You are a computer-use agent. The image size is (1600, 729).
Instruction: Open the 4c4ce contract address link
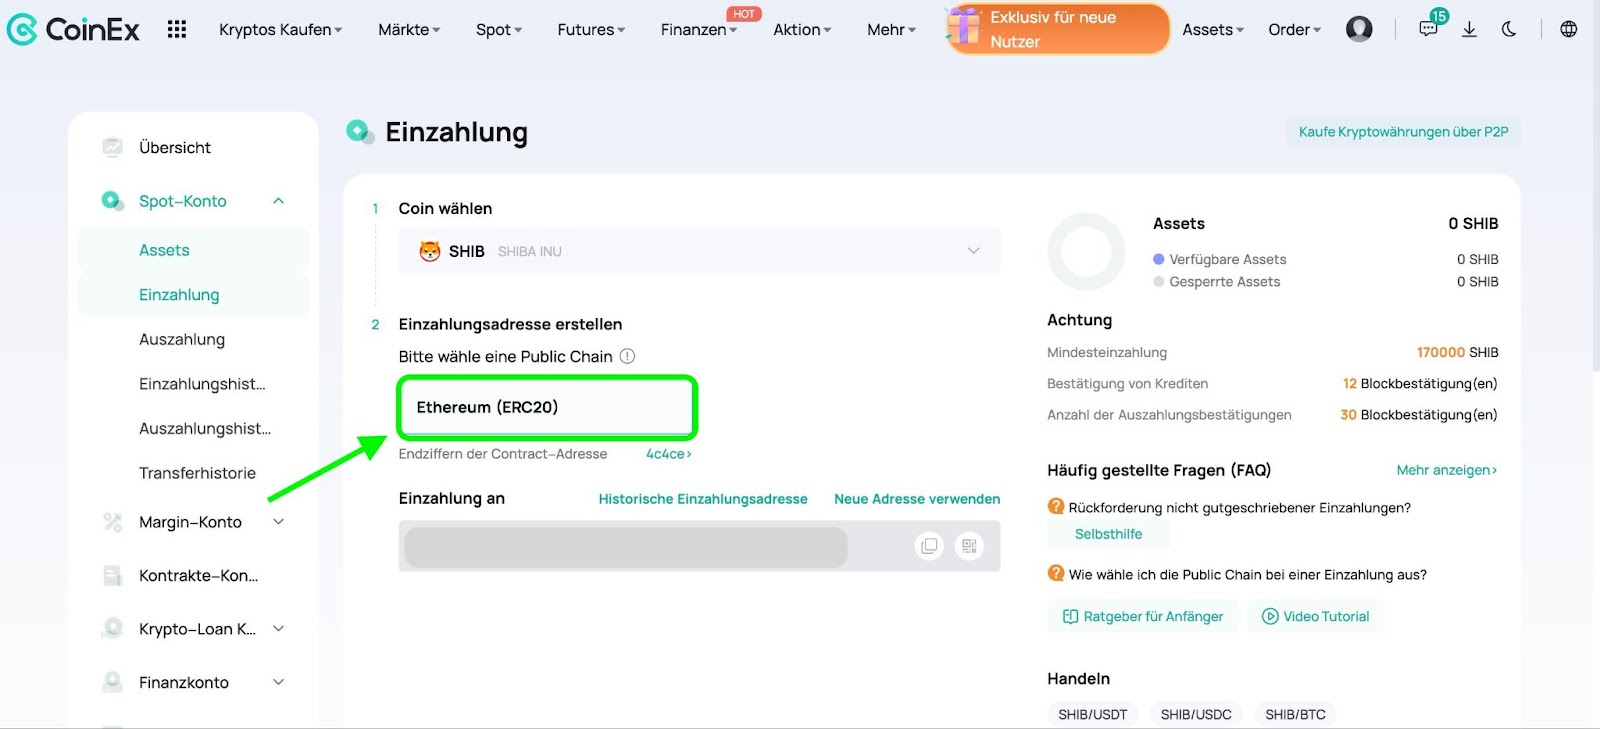[x=668, y=454]
